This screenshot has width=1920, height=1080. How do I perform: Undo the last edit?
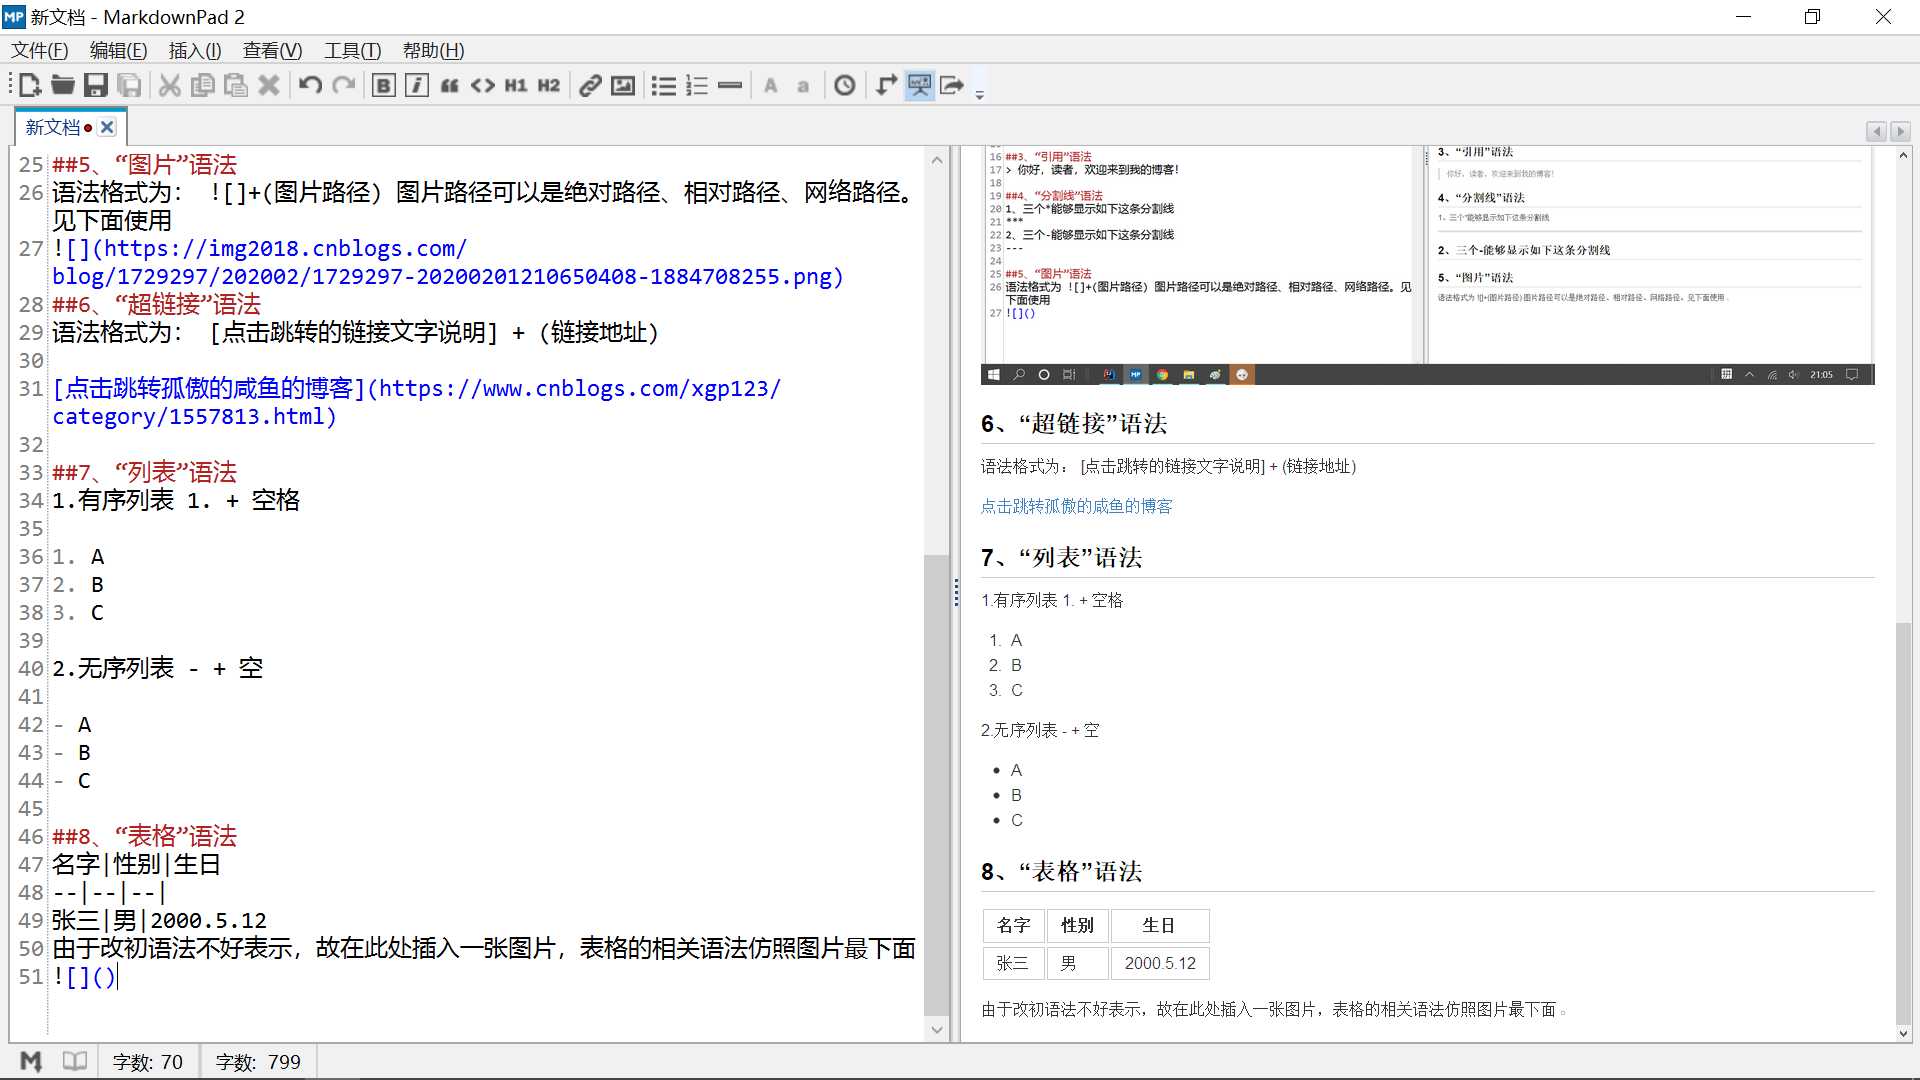[x=310, y=85]
